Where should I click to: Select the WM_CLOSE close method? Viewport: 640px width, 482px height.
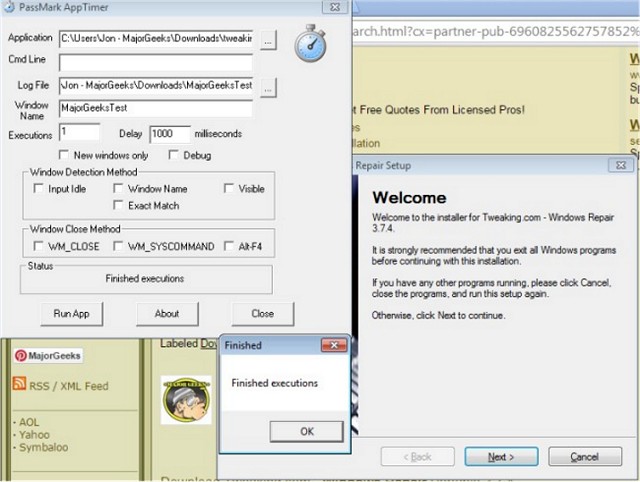38,246
